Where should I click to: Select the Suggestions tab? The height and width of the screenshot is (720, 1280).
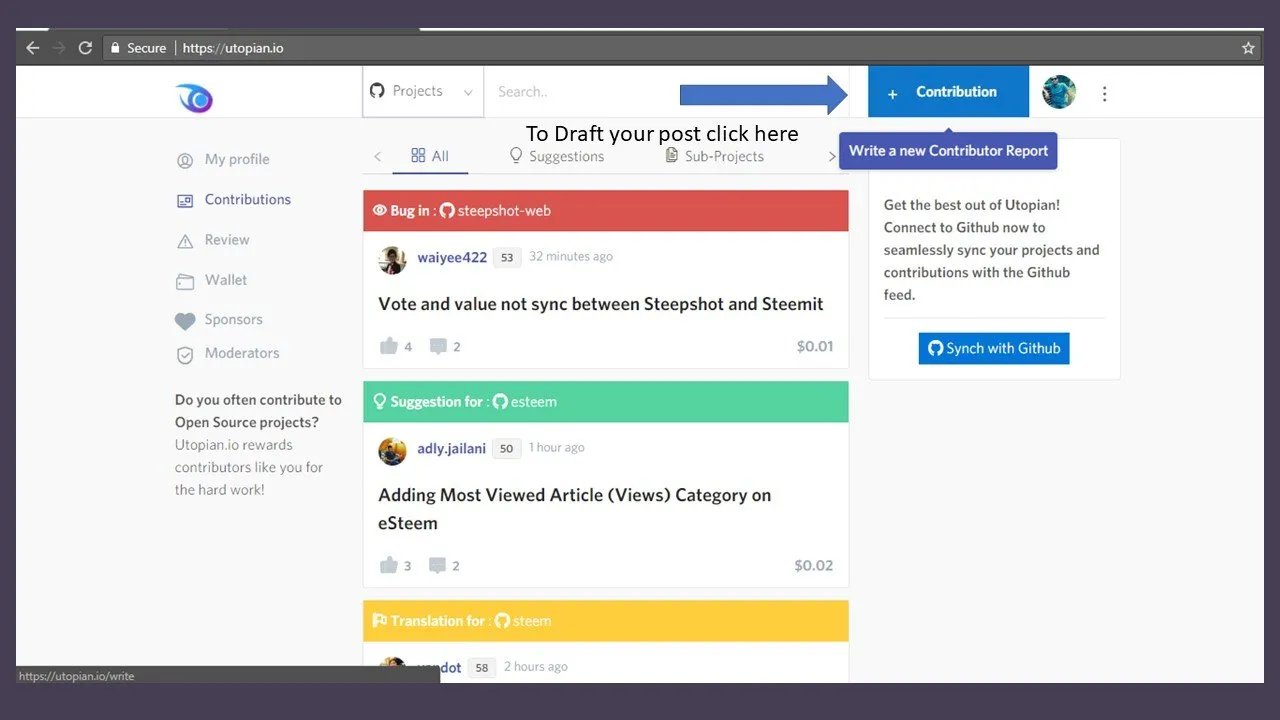click(x=557, y=156)
